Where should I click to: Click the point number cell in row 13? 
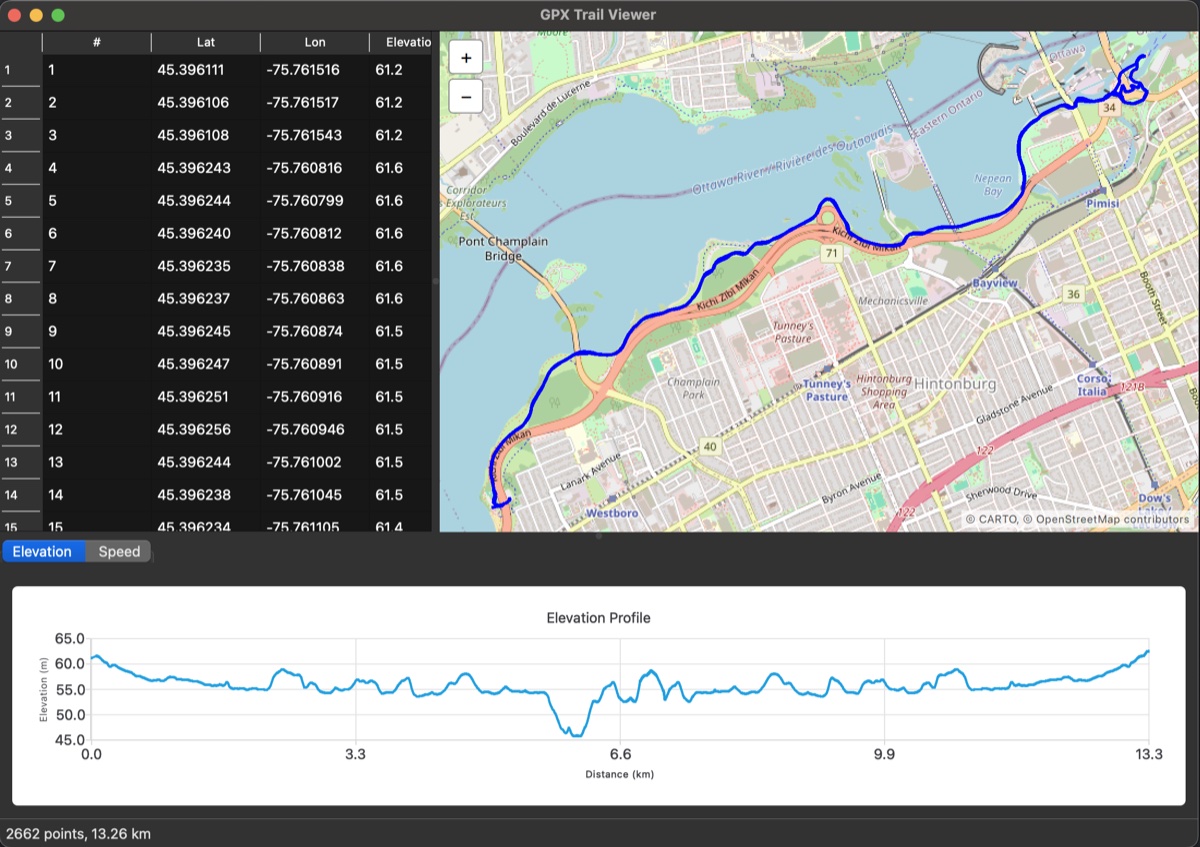click(x=96, y=462)
